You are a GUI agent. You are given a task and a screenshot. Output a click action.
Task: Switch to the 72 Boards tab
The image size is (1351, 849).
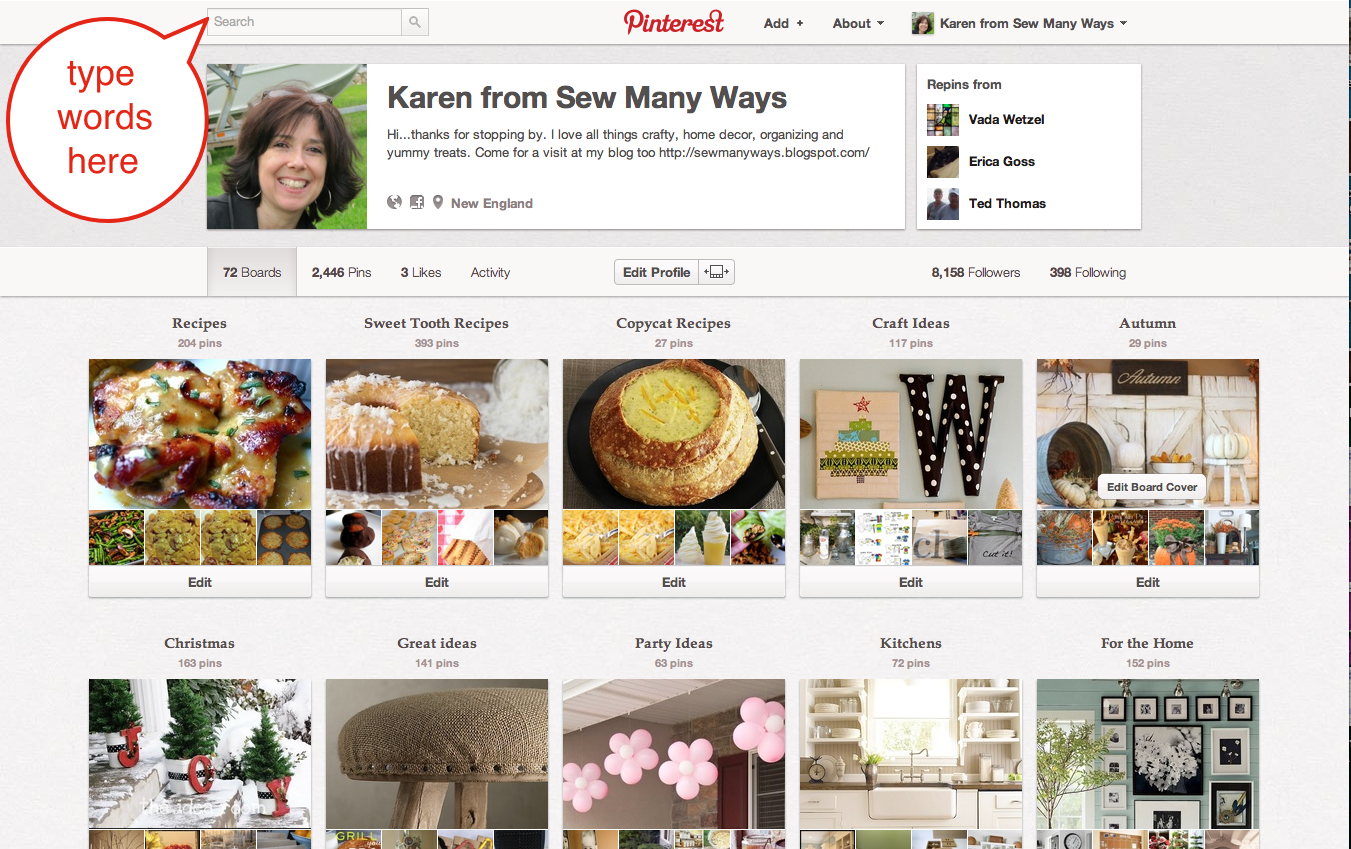point(251,271)
